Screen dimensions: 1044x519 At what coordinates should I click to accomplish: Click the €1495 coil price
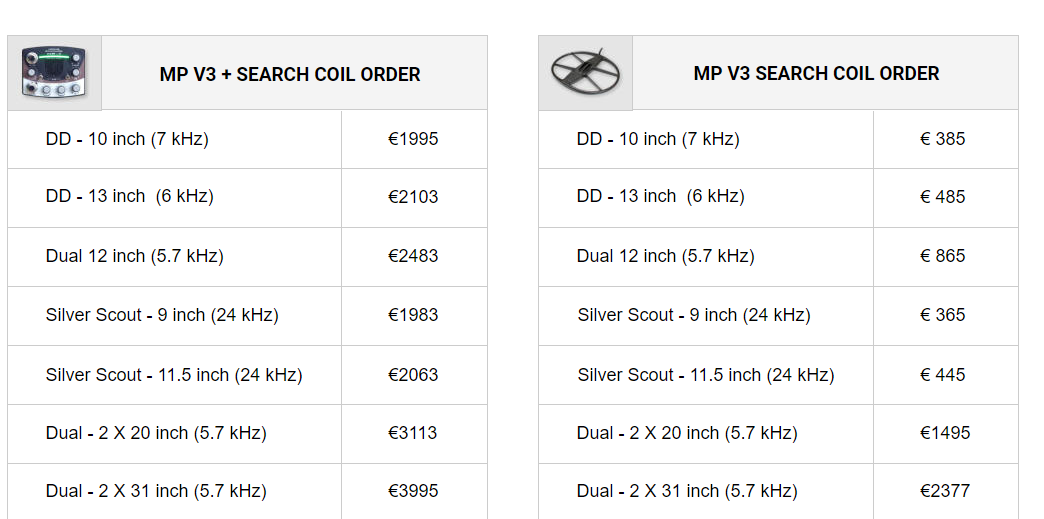[x=945, y=433]
